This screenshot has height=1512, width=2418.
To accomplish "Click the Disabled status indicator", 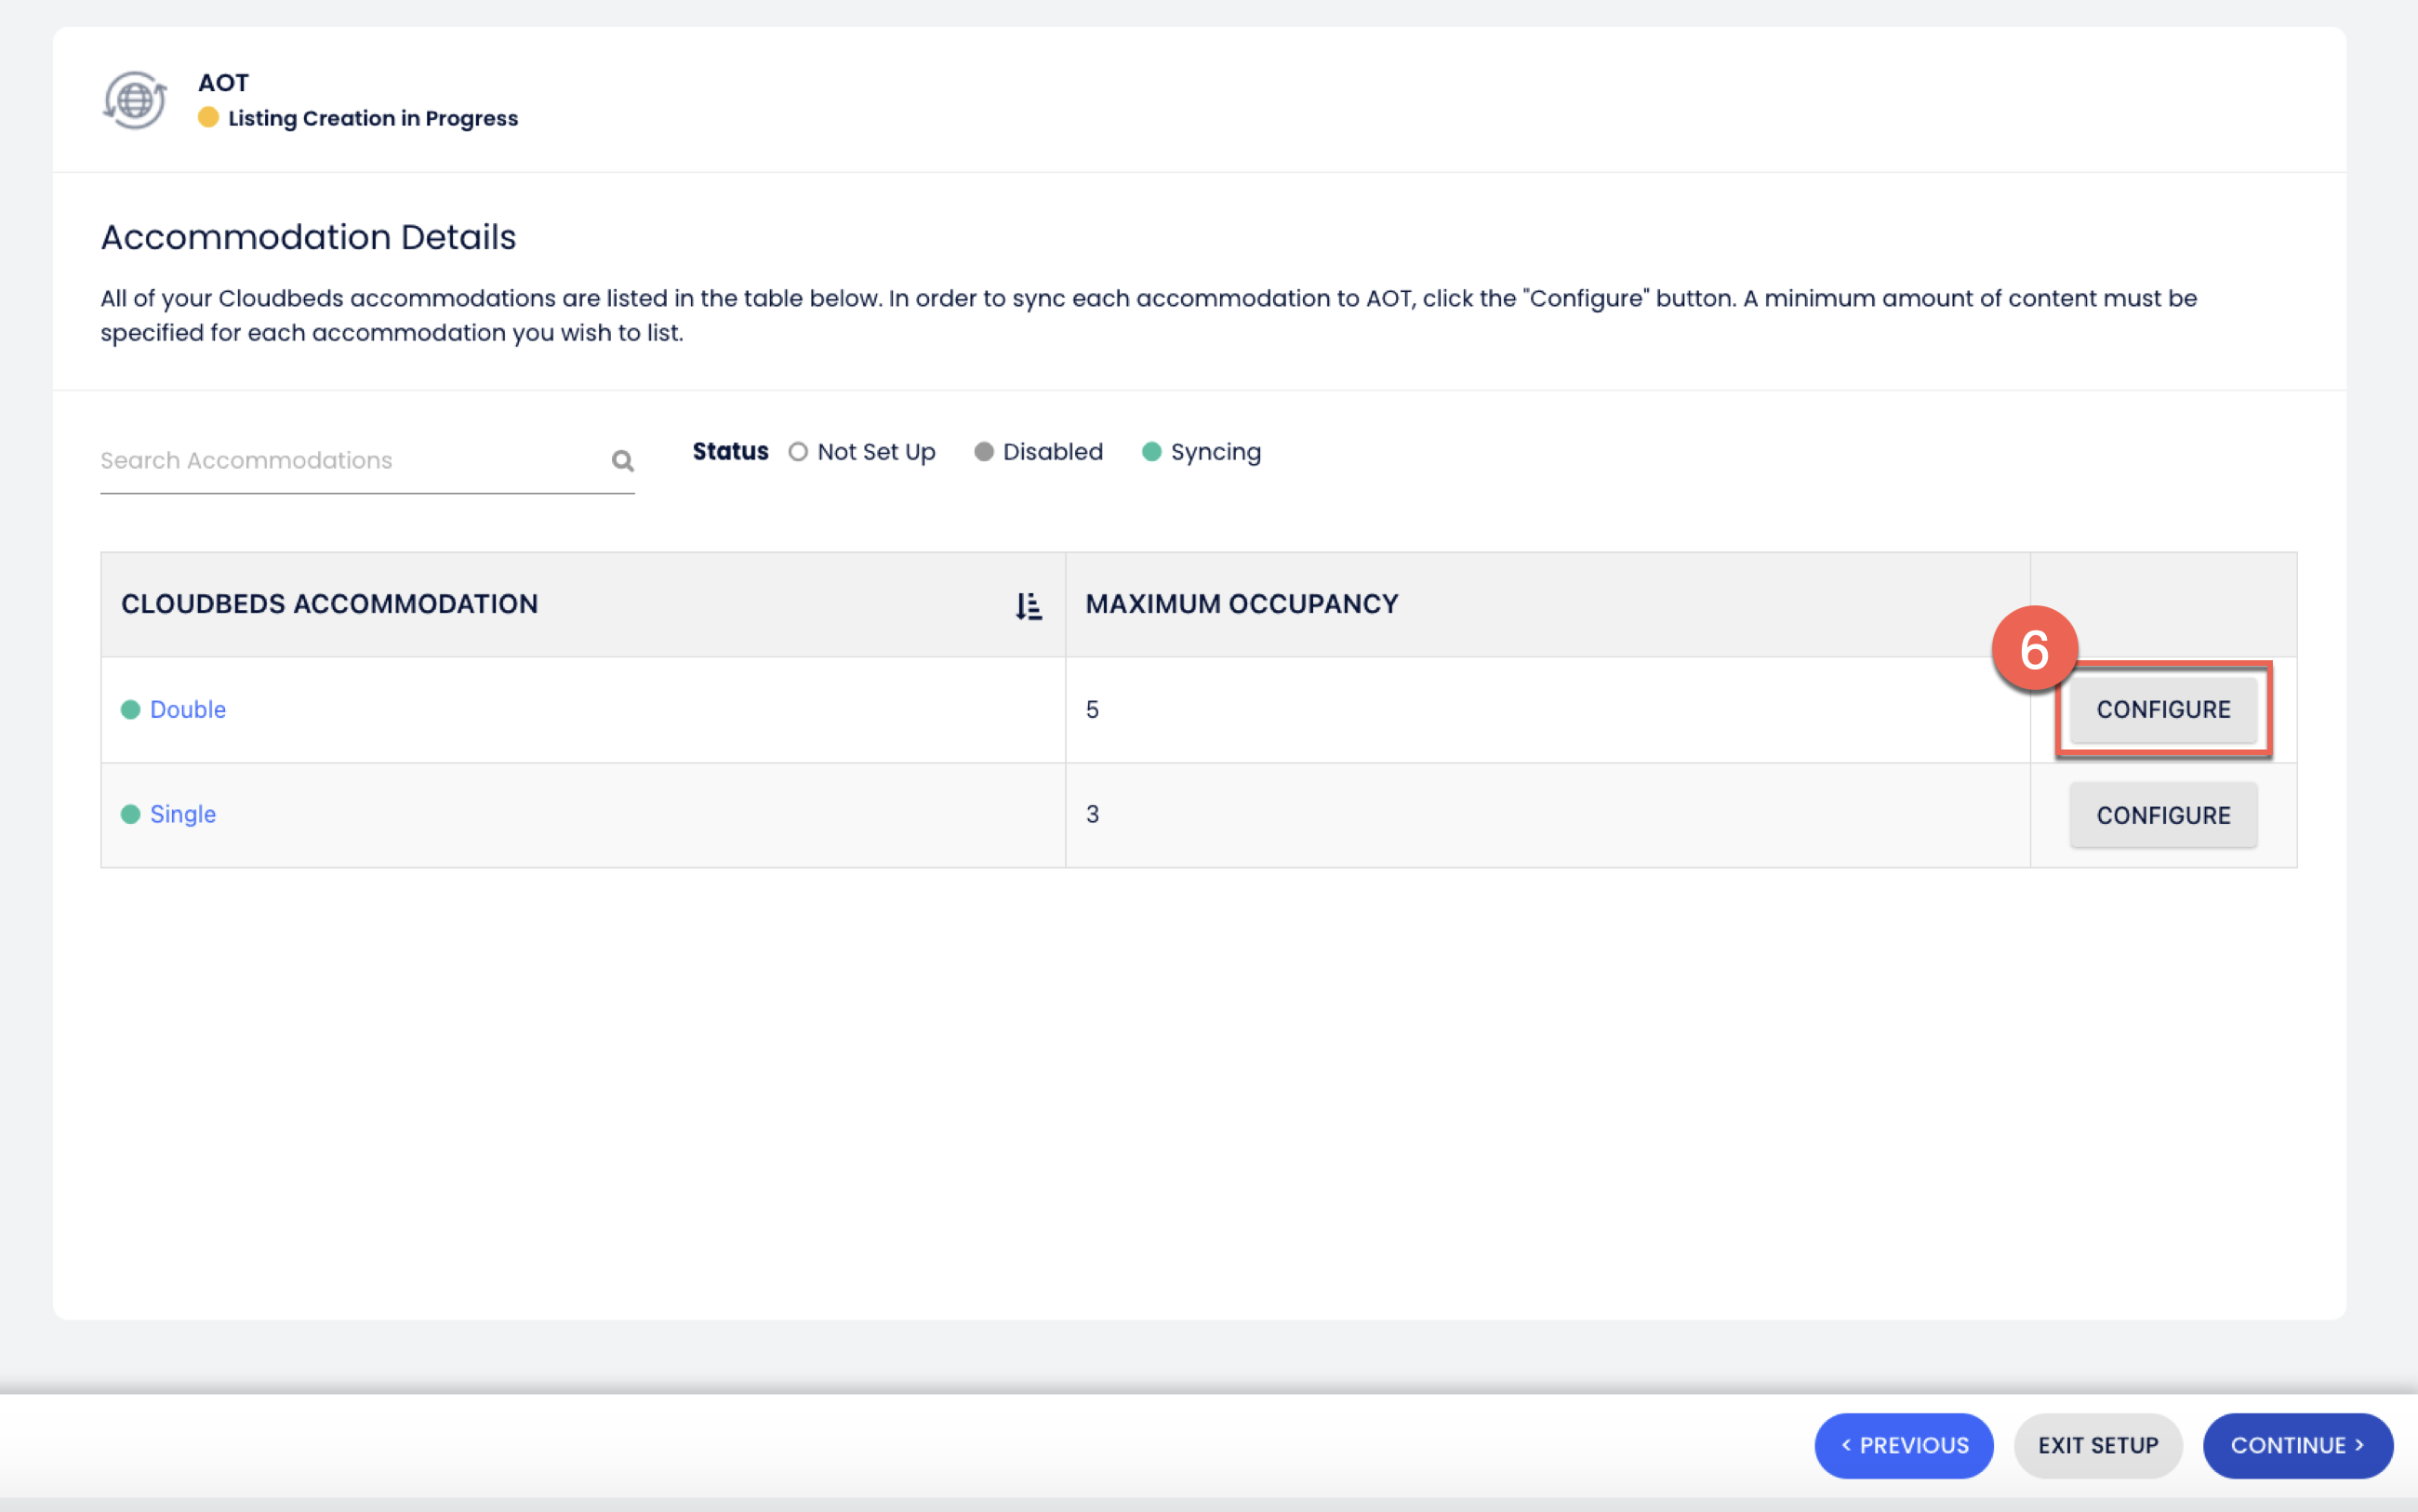I will [x=984, y=452].
